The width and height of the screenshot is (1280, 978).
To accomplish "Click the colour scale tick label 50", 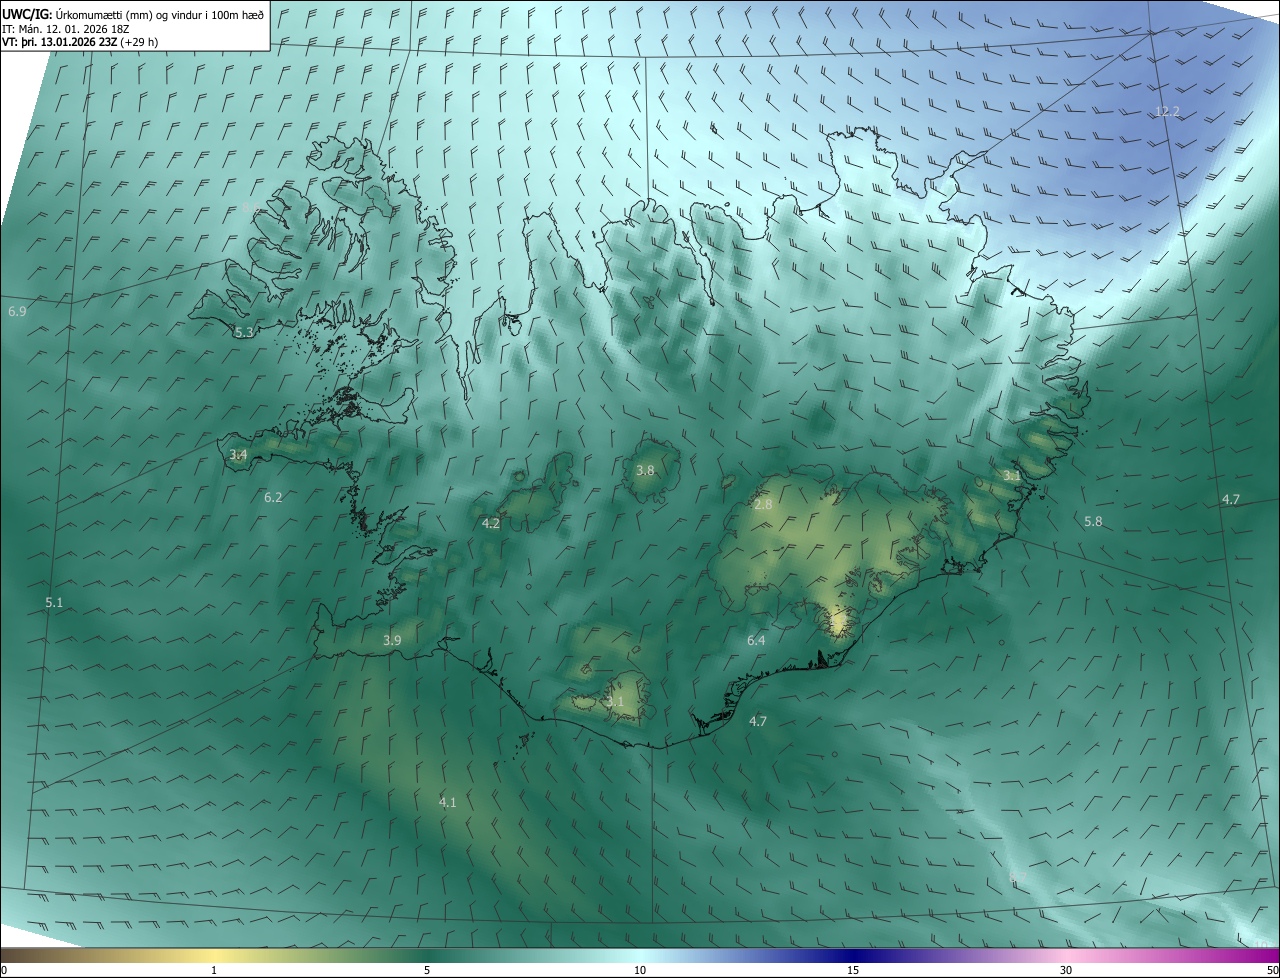I will pos(1272,970).
